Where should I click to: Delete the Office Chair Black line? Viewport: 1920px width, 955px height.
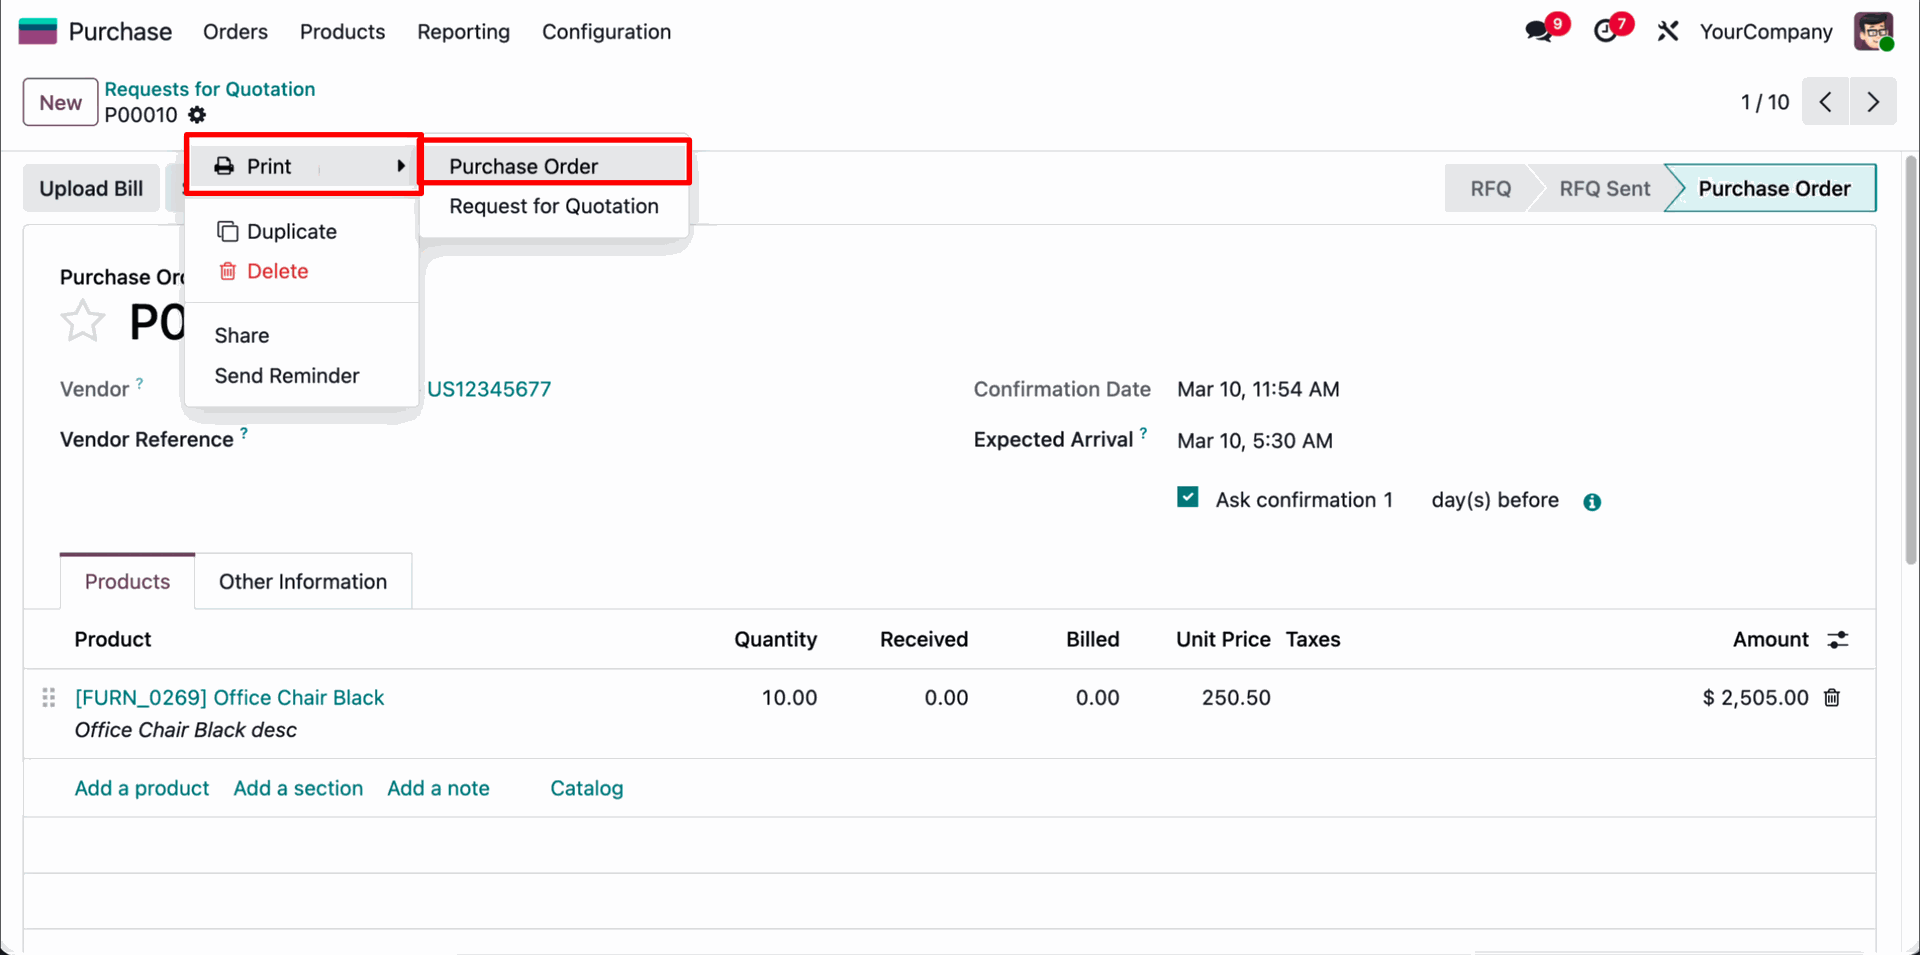click(x=1832, y=698)
